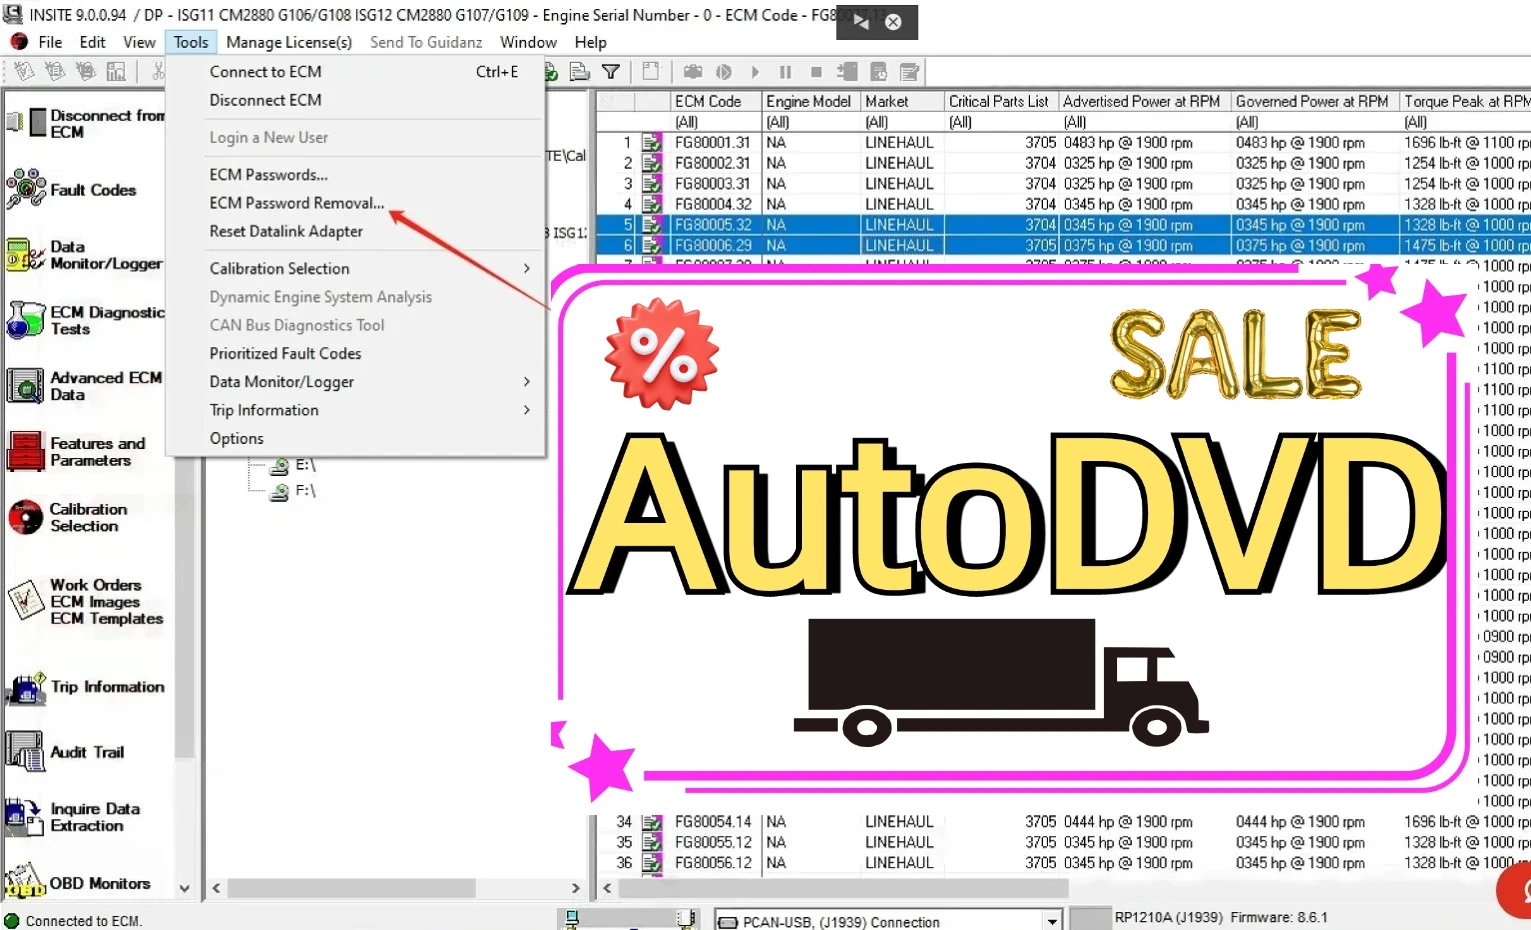
Task: Click the first toolbar icon on left
Action: pos(24,72)
